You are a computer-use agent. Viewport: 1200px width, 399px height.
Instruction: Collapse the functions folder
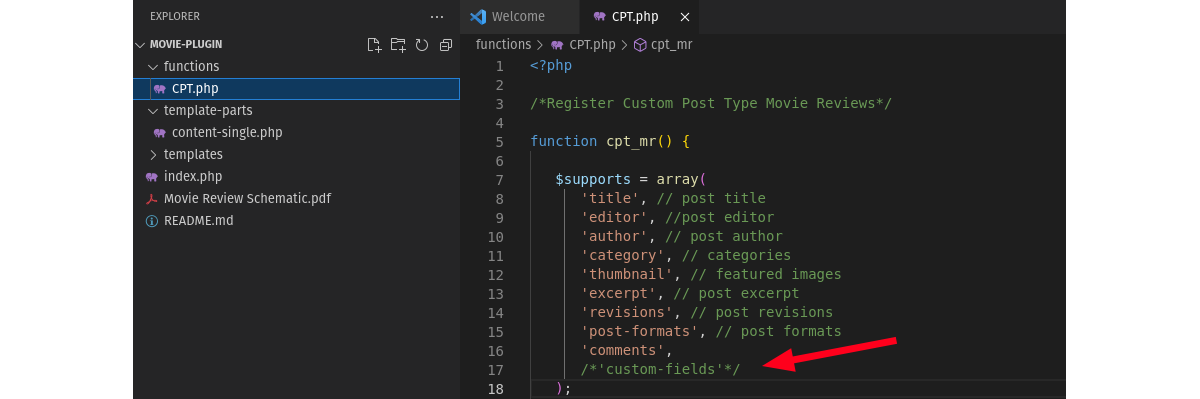point(153,66)
